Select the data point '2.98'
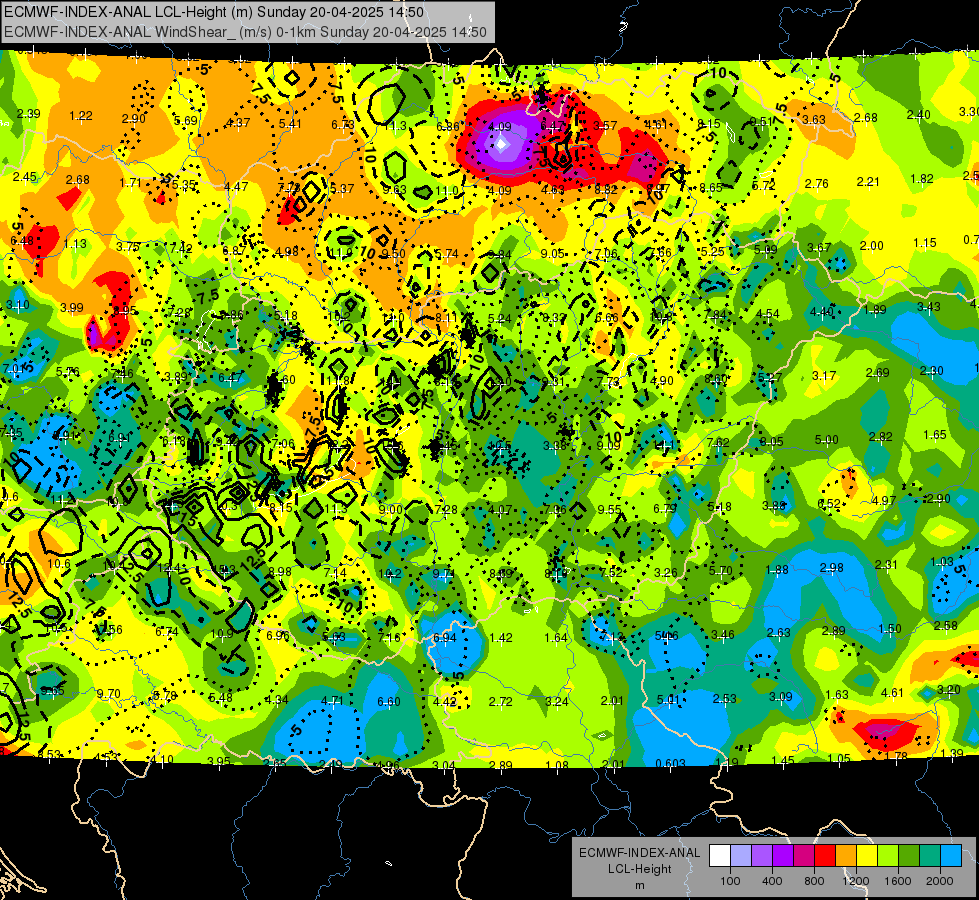Viewport: 979px width, 900px height. pyautogui.click(x=832, y=568)
